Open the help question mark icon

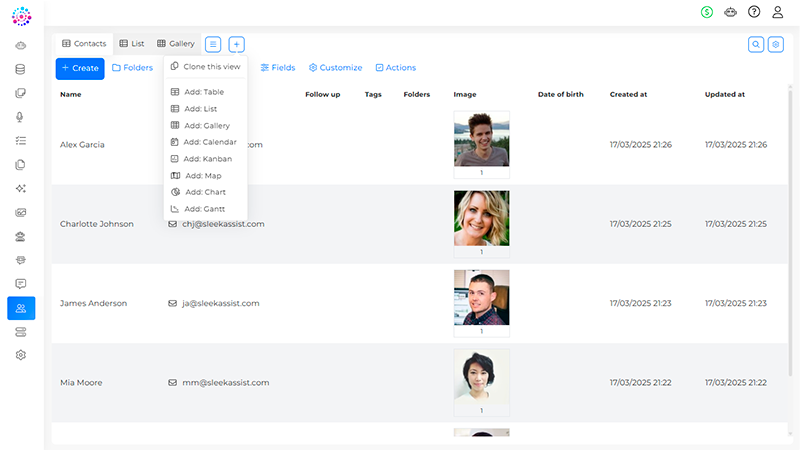754,12
